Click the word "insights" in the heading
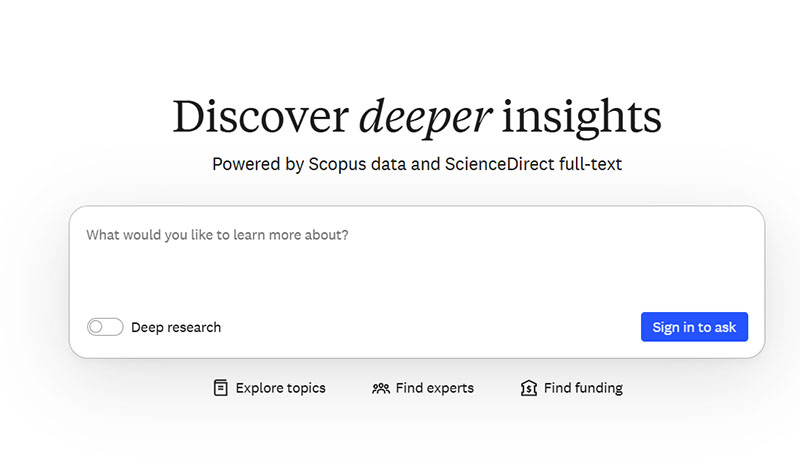The image size is (800, 474). 581,116
